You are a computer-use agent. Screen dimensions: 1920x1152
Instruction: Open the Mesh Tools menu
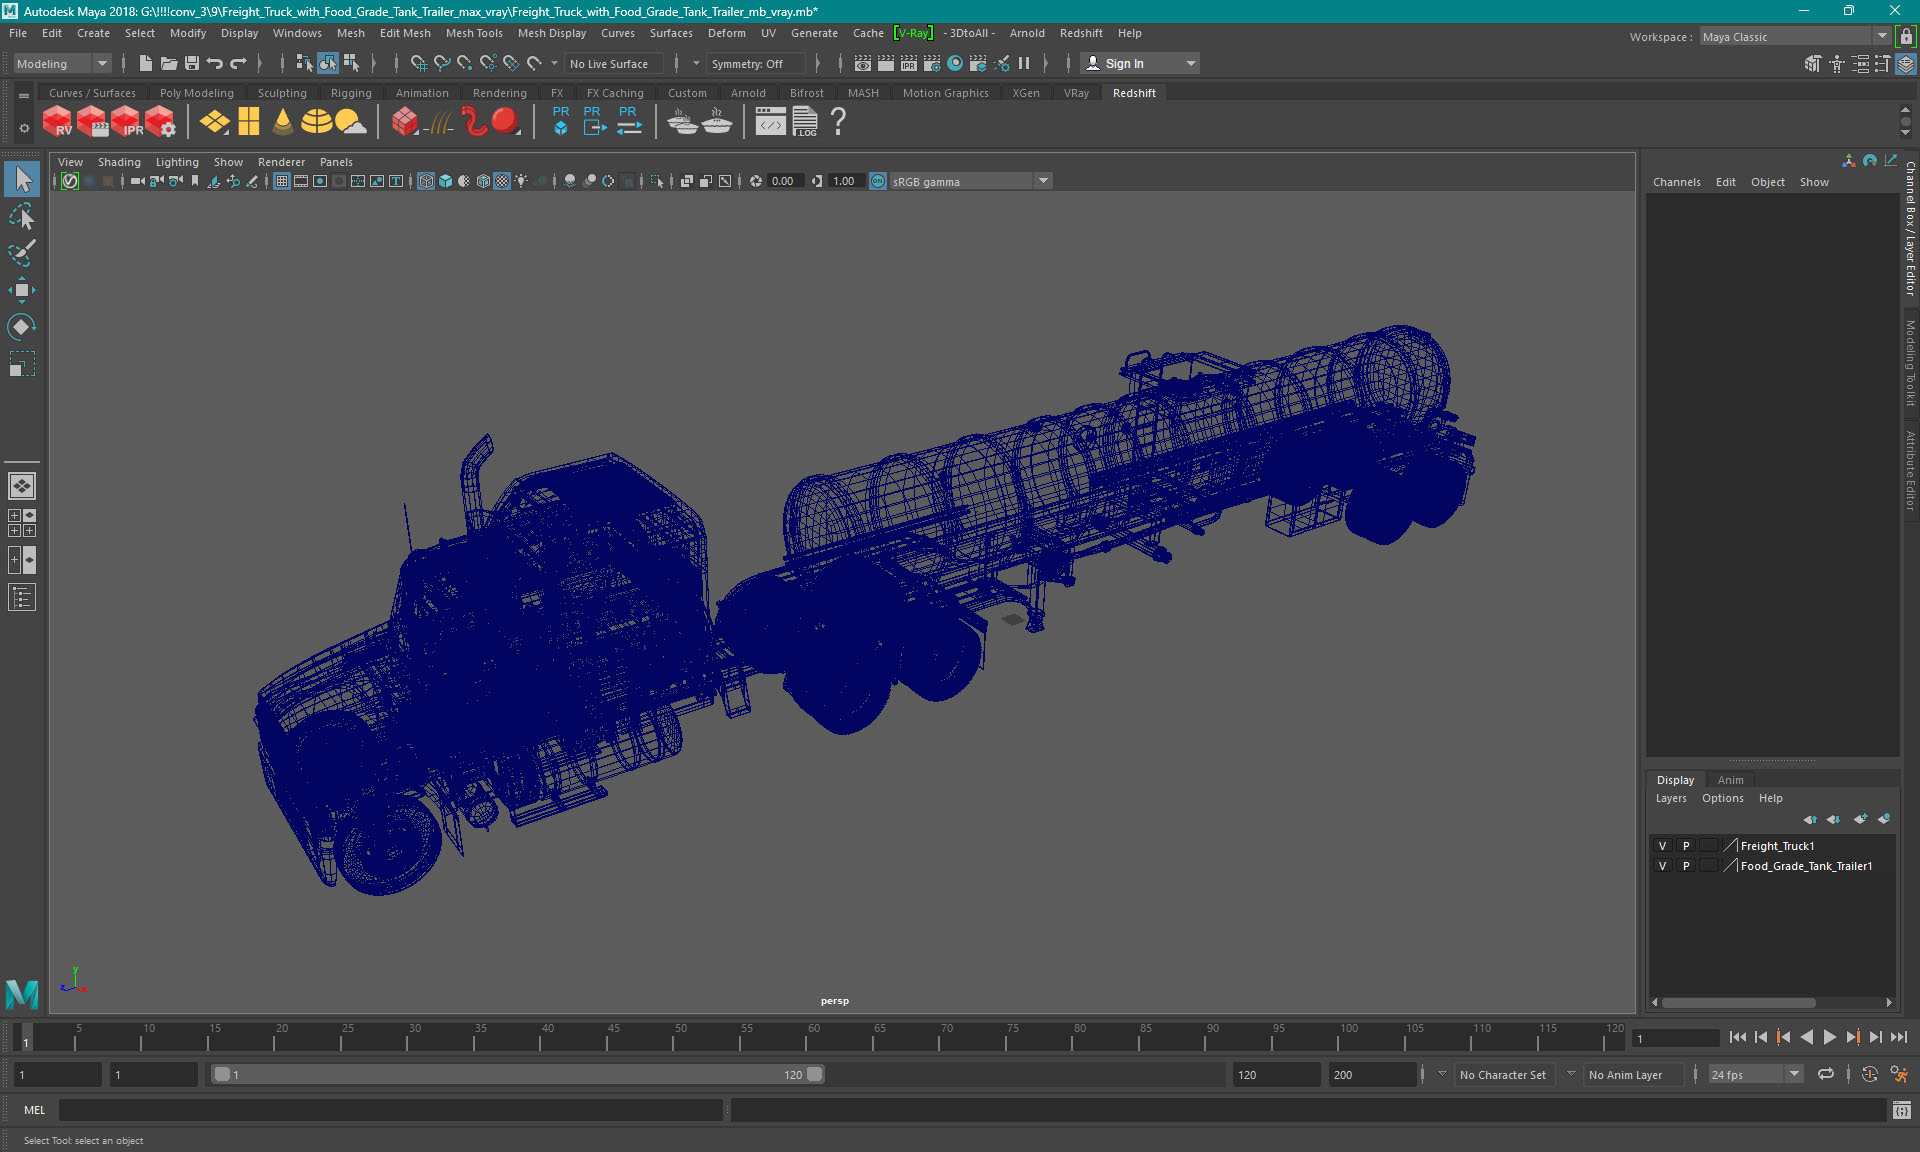474,33
